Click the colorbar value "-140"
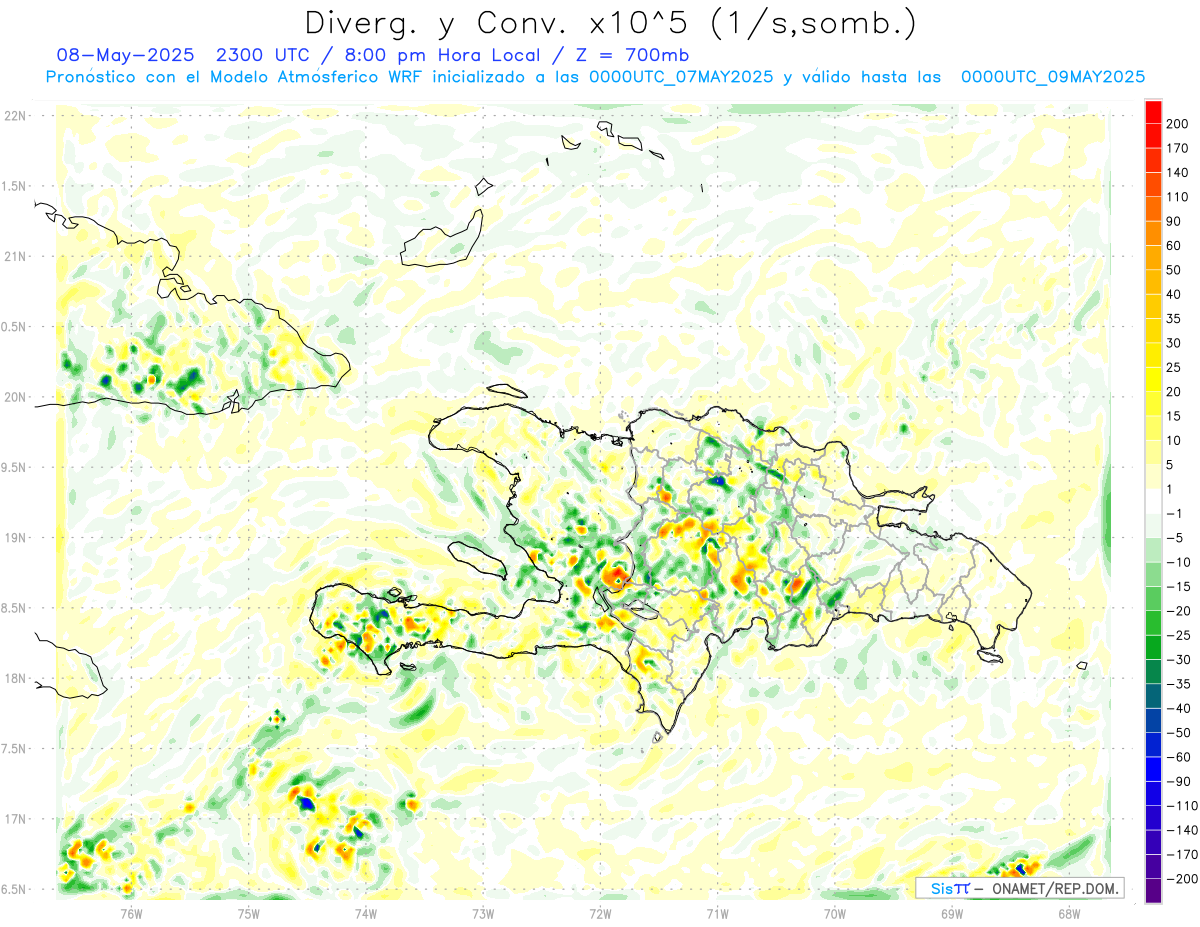This screenshot has height=927, width=1200. click(1182, 830)
